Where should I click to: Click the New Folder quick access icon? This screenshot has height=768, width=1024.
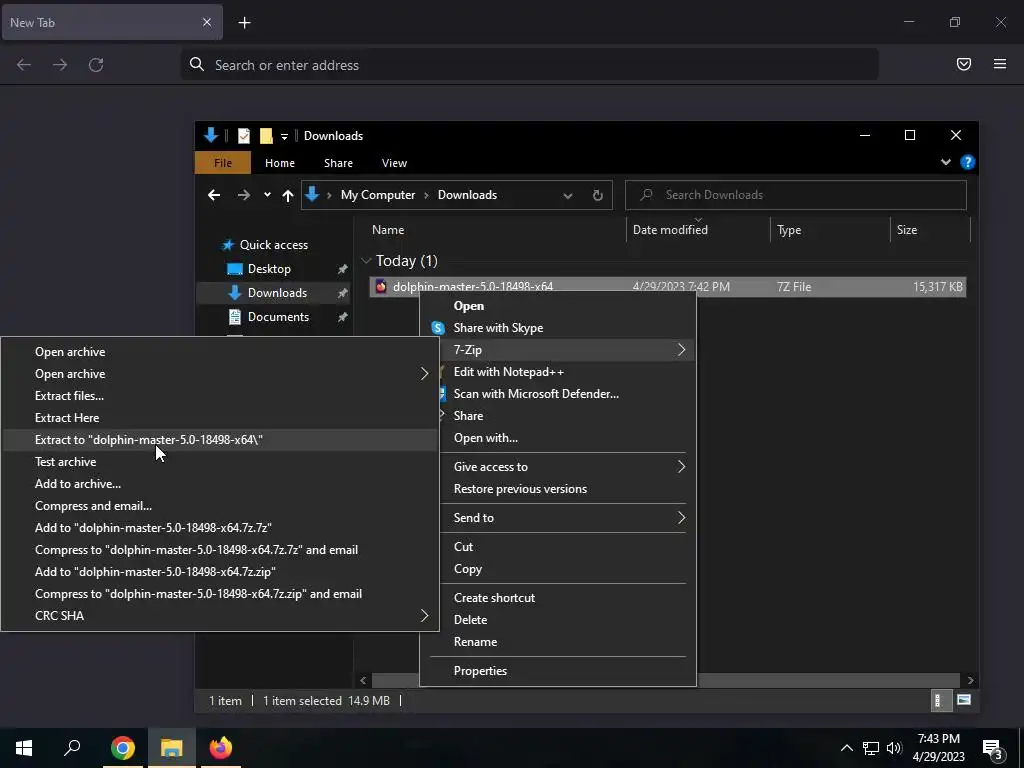coord(266,136)
